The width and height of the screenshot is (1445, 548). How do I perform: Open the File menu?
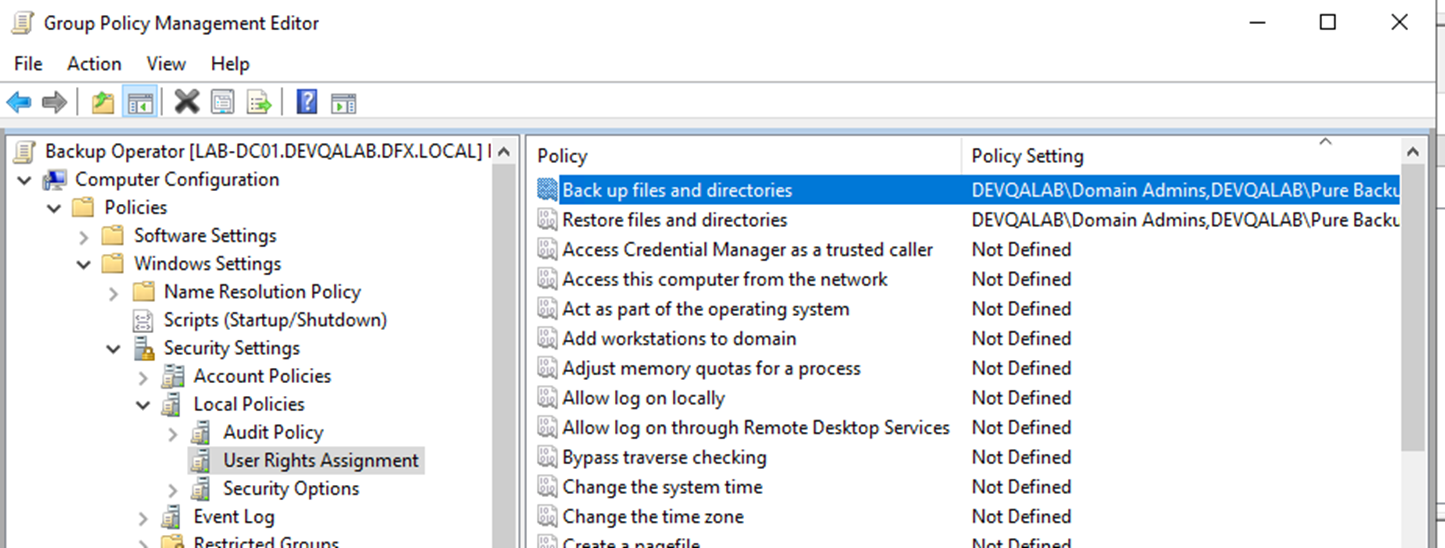point(28,63)
